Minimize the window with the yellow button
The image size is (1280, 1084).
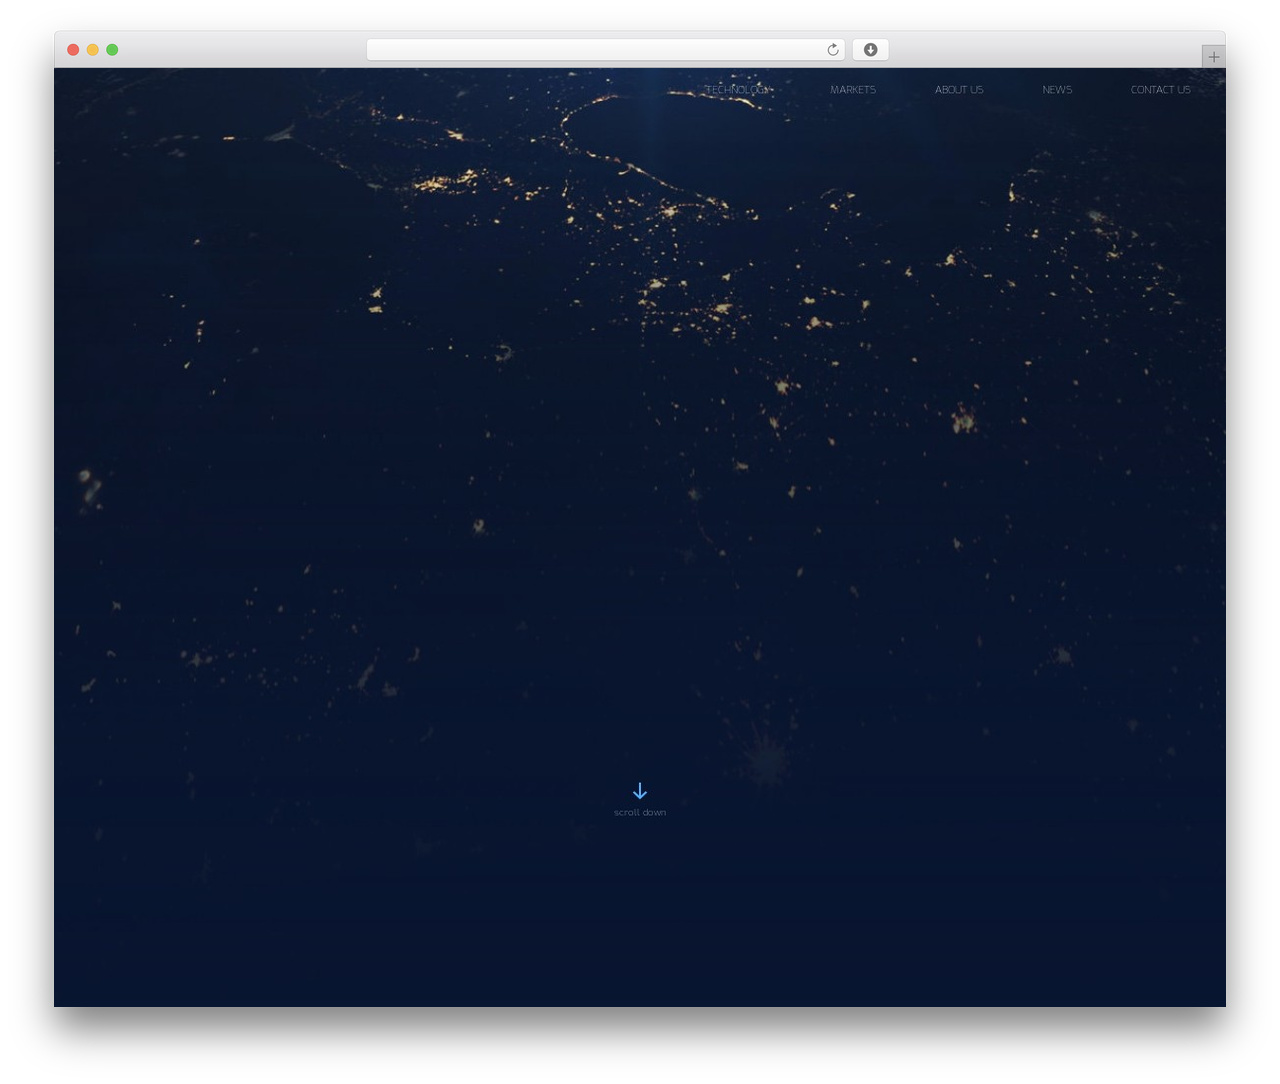[x=92, y=50]
